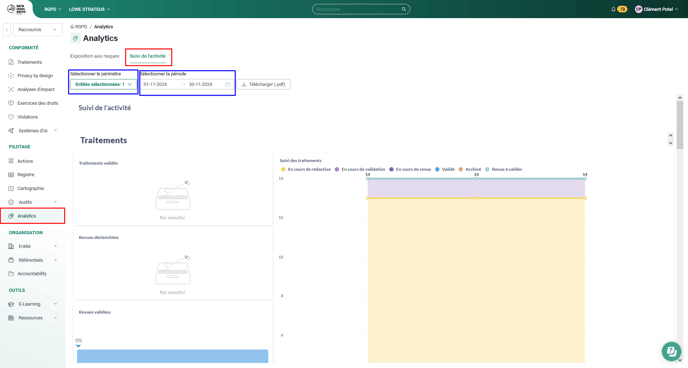Click the Analytics sidebar icon

11,216
